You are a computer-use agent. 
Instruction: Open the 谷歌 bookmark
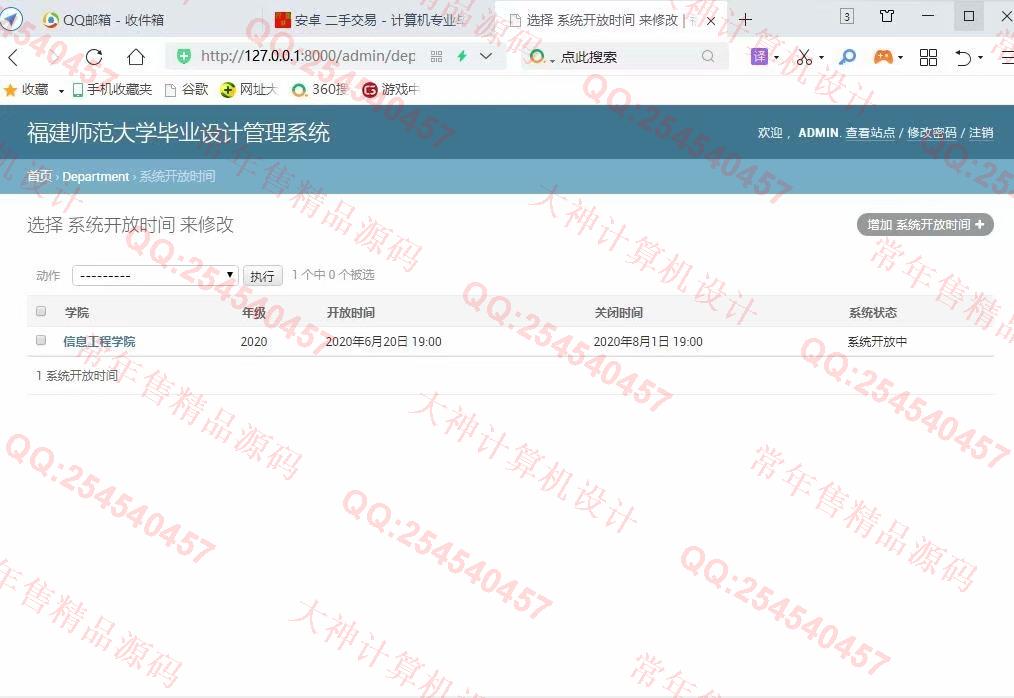186,90
